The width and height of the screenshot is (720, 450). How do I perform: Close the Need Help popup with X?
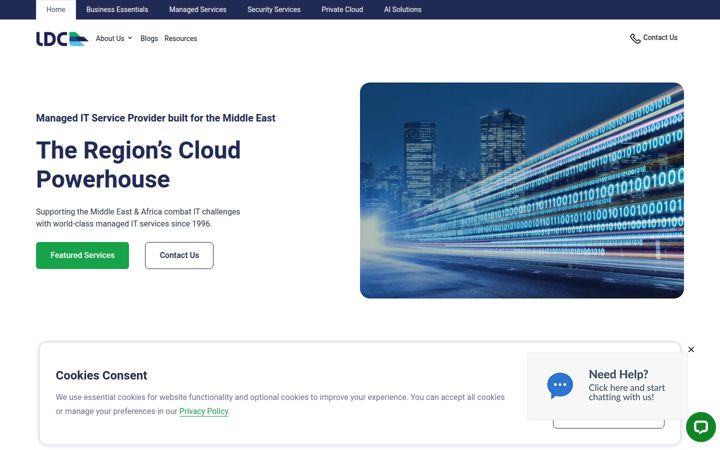(691, 349)
